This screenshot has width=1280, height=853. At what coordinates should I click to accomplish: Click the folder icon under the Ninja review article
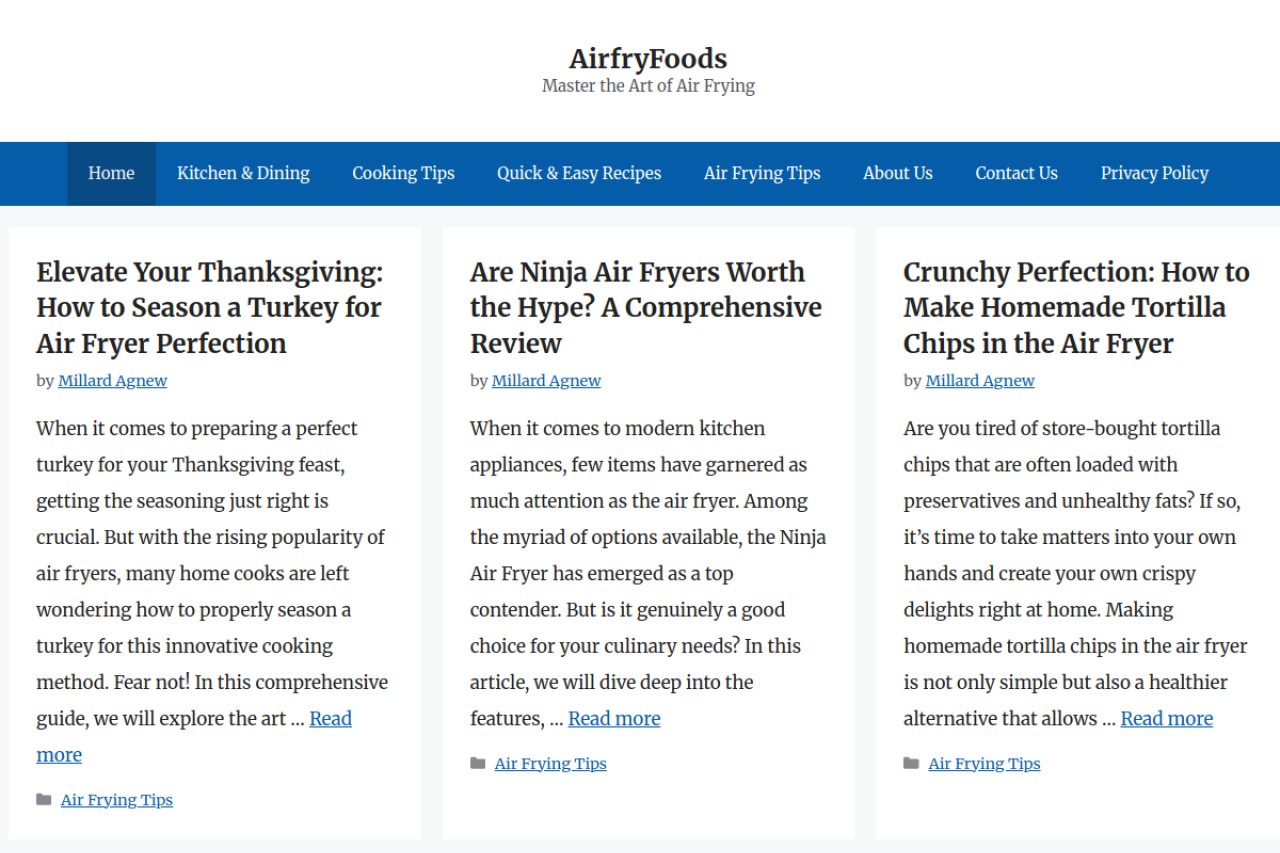tap(478, 764)
